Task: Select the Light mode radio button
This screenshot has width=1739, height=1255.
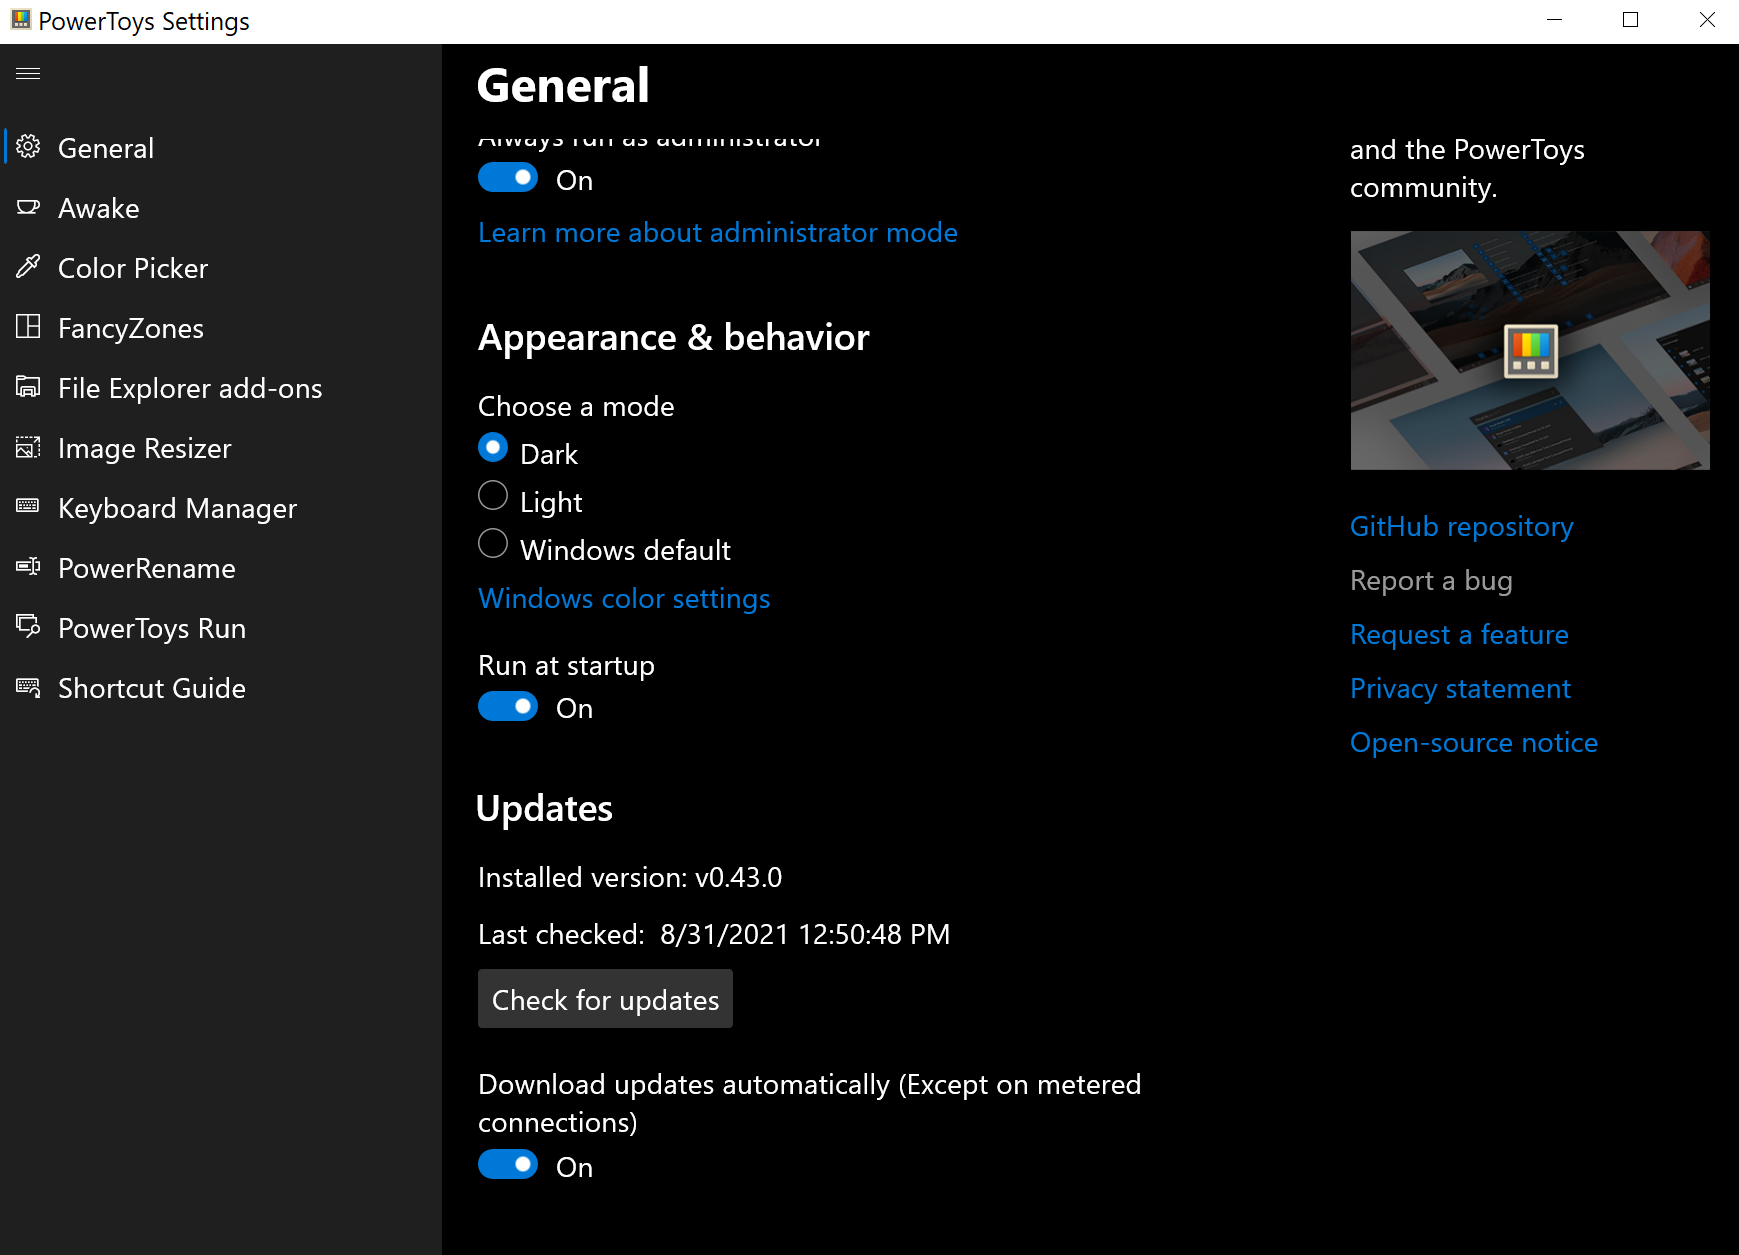Action: (x=493, y=496)
